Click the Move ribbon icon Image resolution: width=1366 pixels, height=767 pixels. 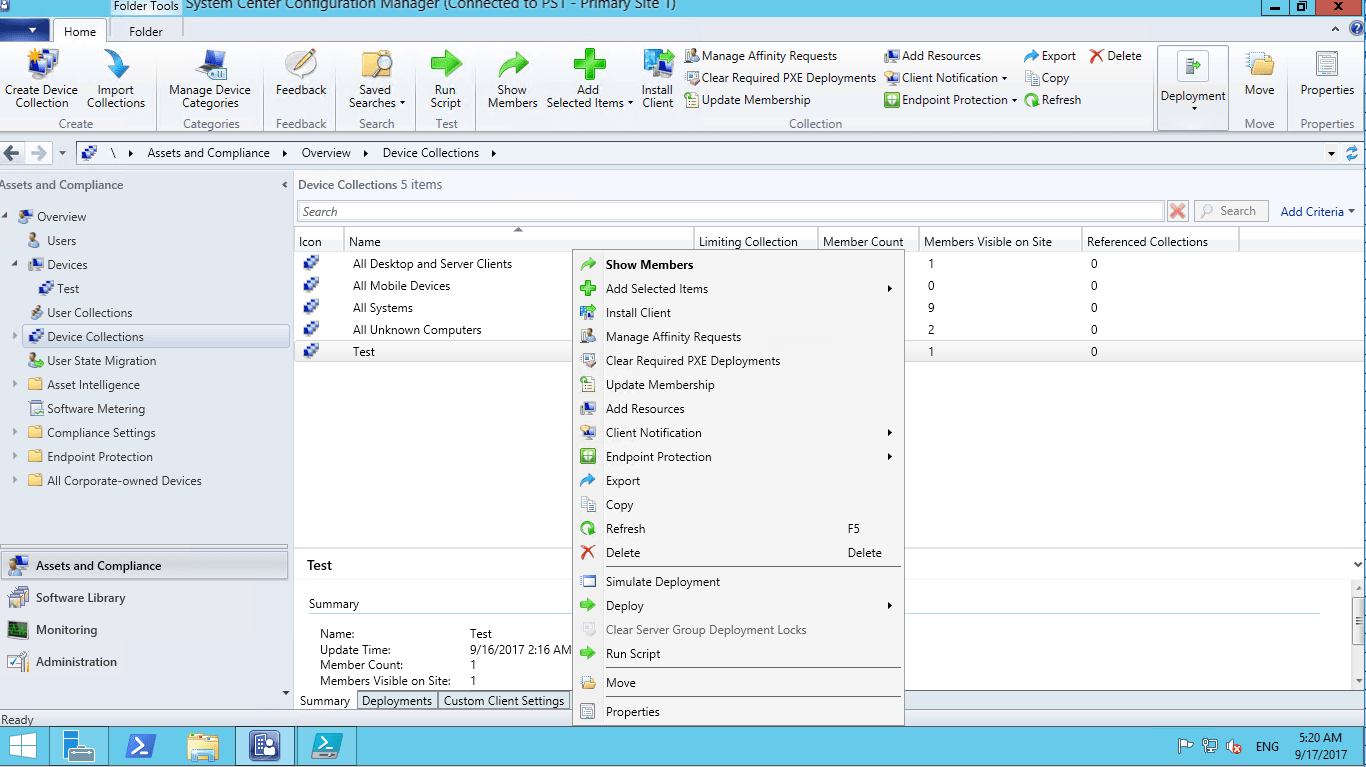pyautogui.click(x=1259, y=75)
